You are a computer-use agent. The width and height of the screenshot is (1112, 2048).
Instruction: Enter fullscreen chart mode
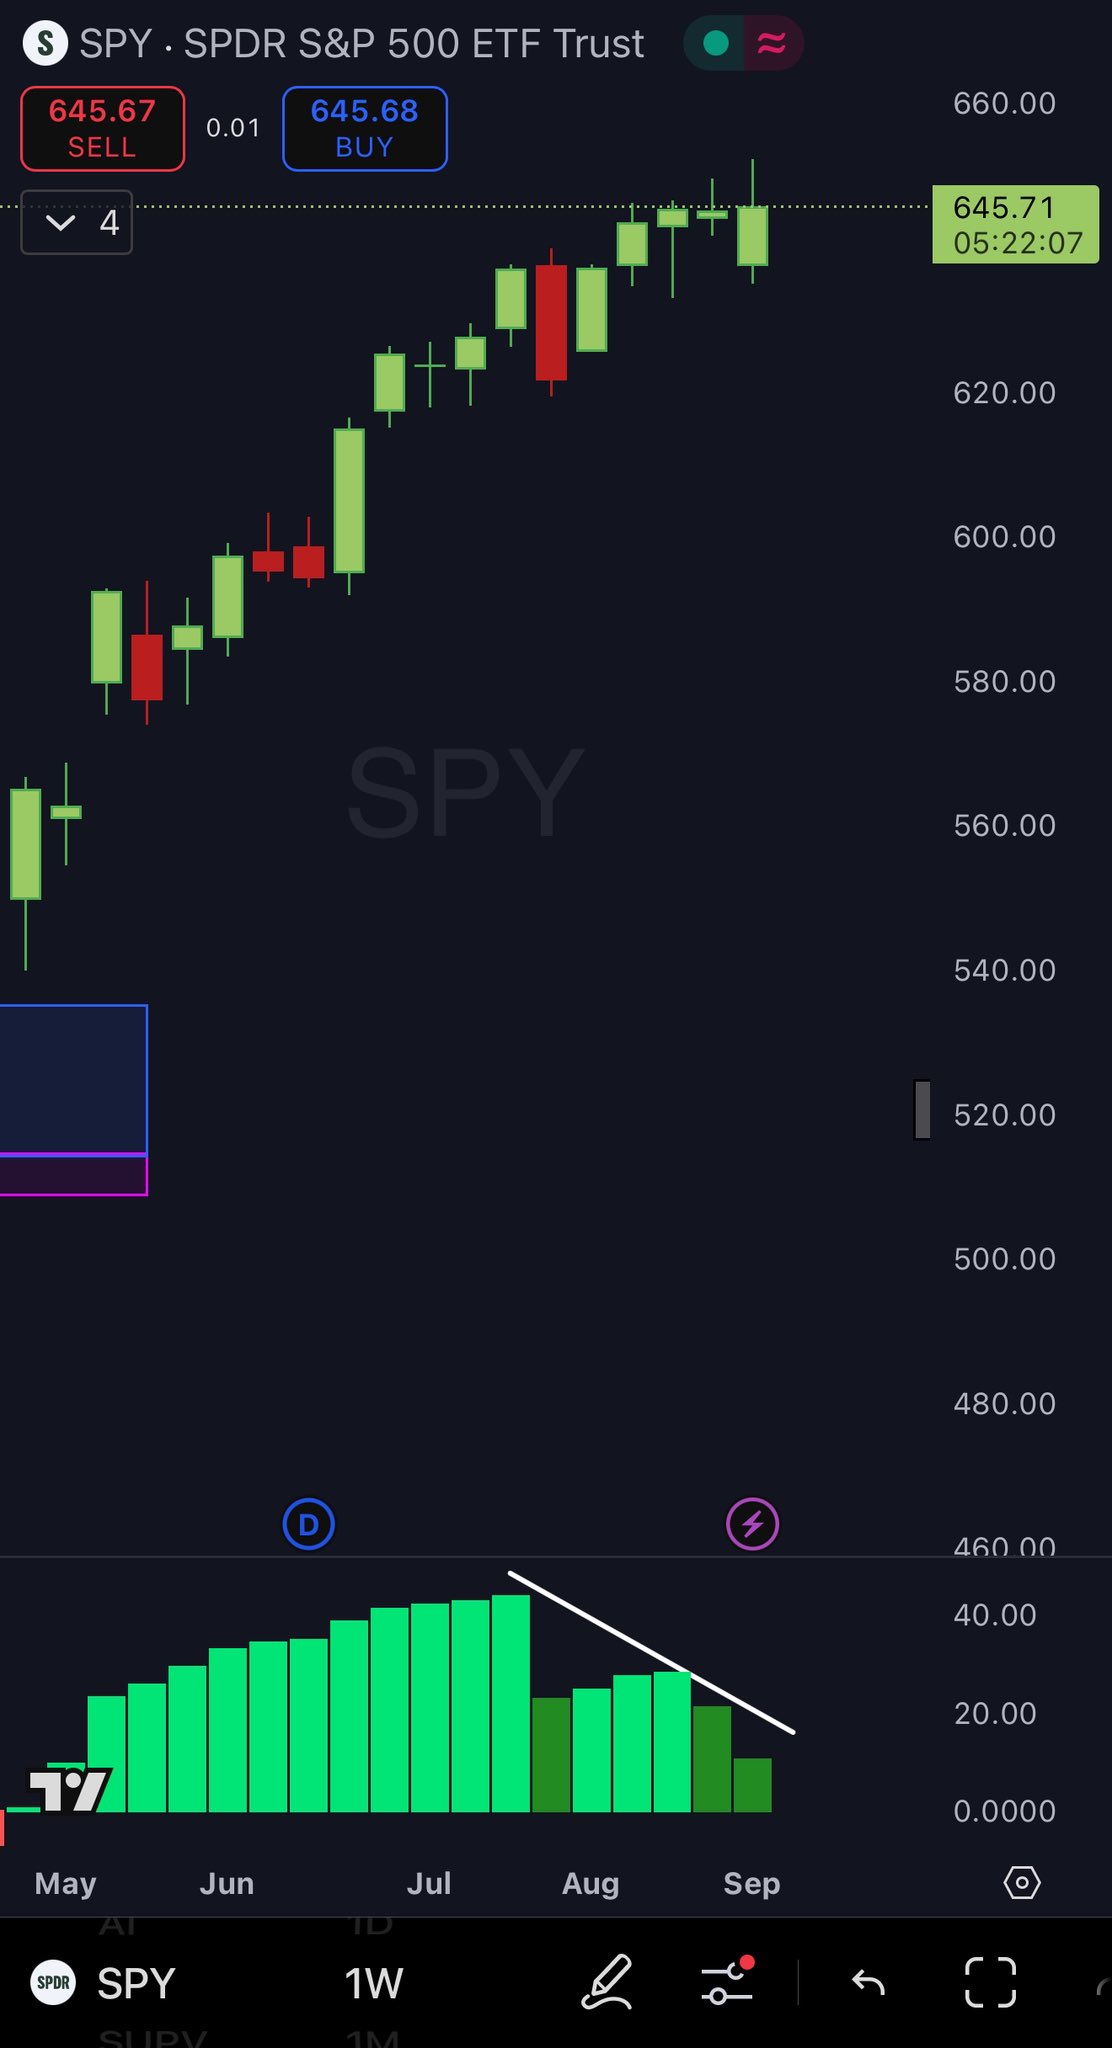(x=990, y=1981)
